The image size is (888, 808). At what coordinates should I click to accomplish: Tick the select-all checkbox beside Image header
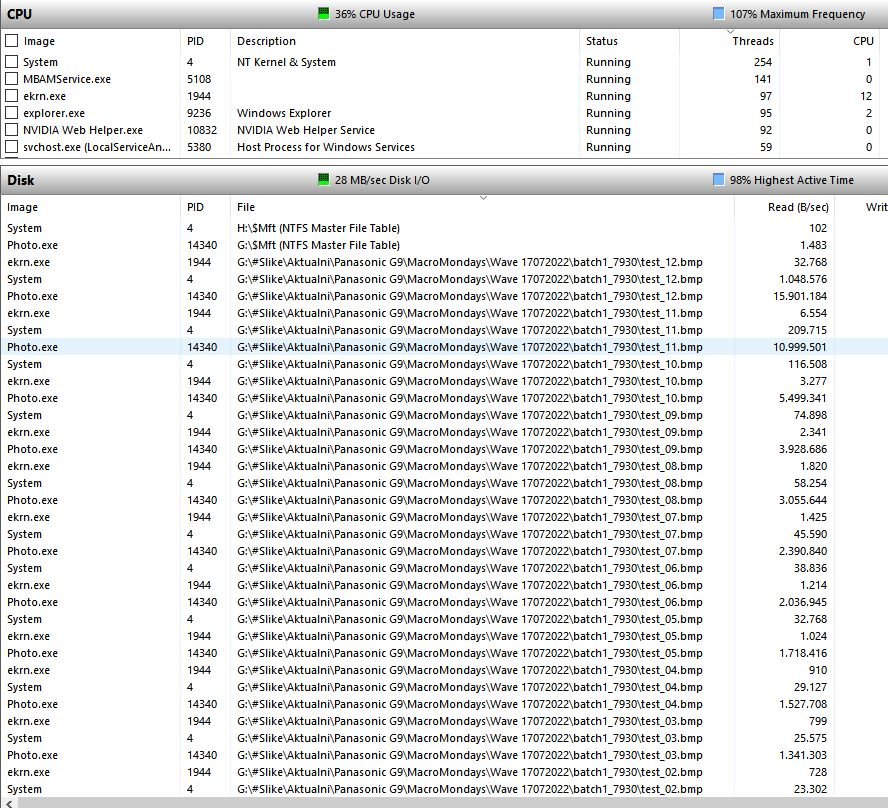(x=12, y=41)
